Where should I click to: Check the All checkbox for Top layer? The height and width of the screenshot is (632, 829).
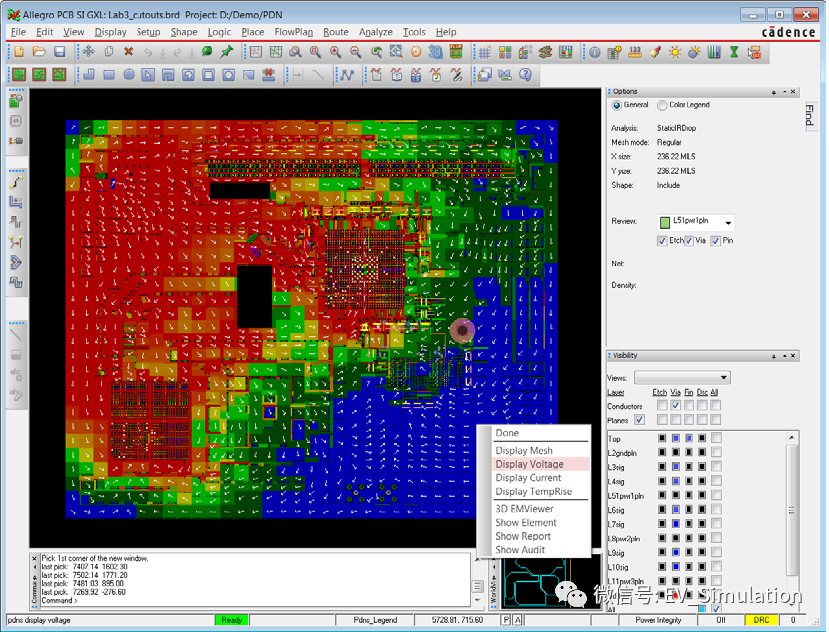716,438
